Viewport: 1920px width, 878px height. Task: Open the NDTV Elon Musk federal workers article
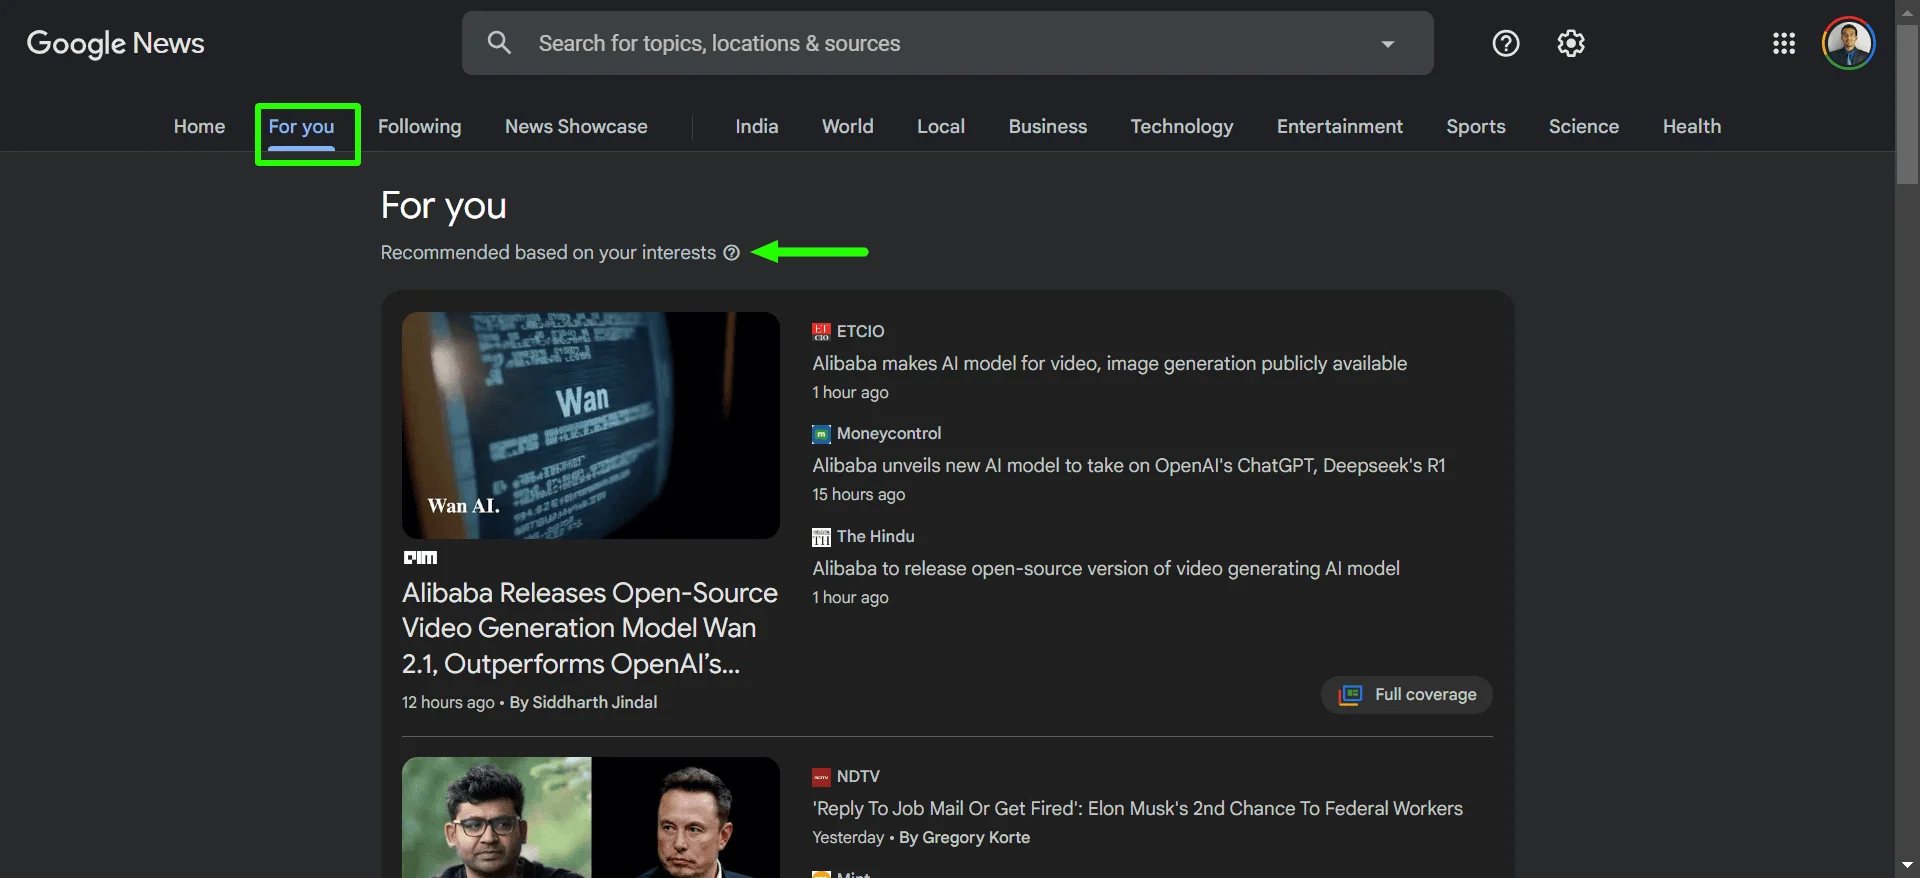point(1137,808)
